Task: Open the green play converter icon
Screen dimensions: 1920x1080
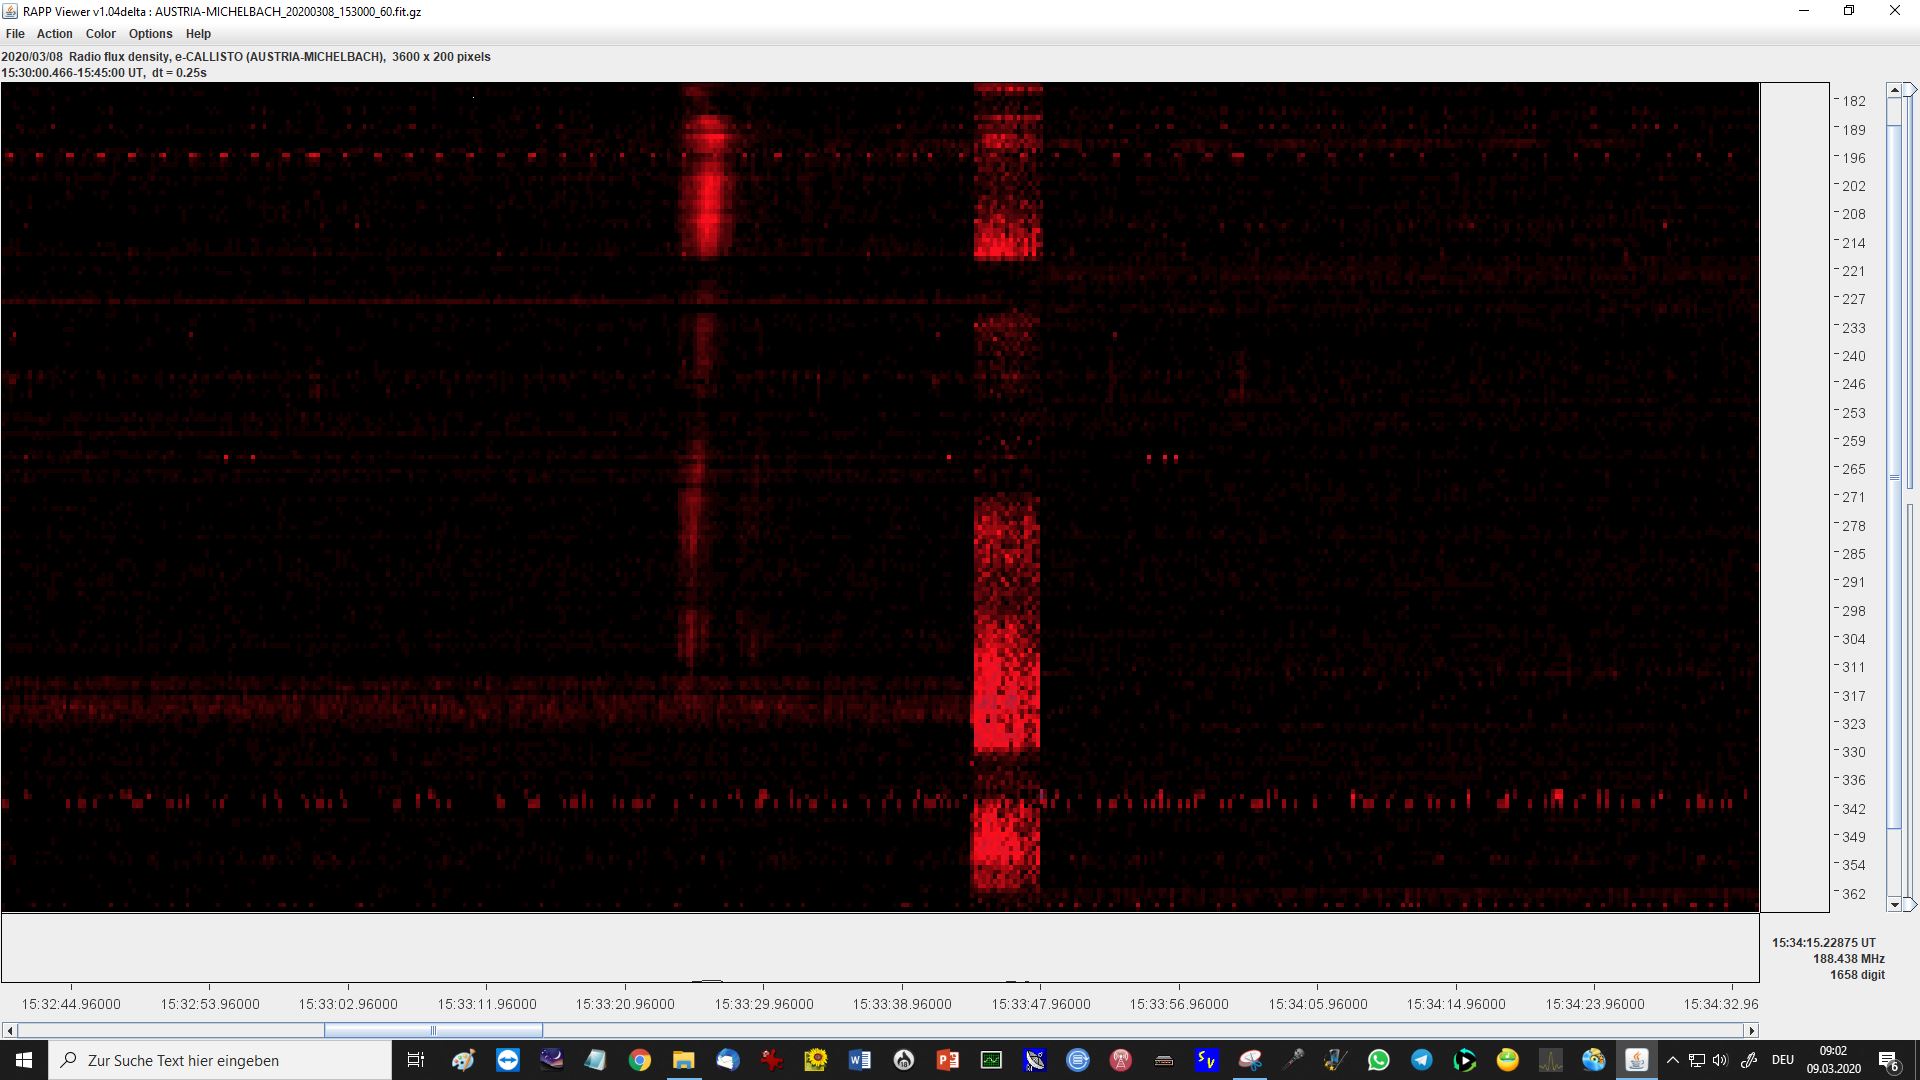Action: 1465,1060
